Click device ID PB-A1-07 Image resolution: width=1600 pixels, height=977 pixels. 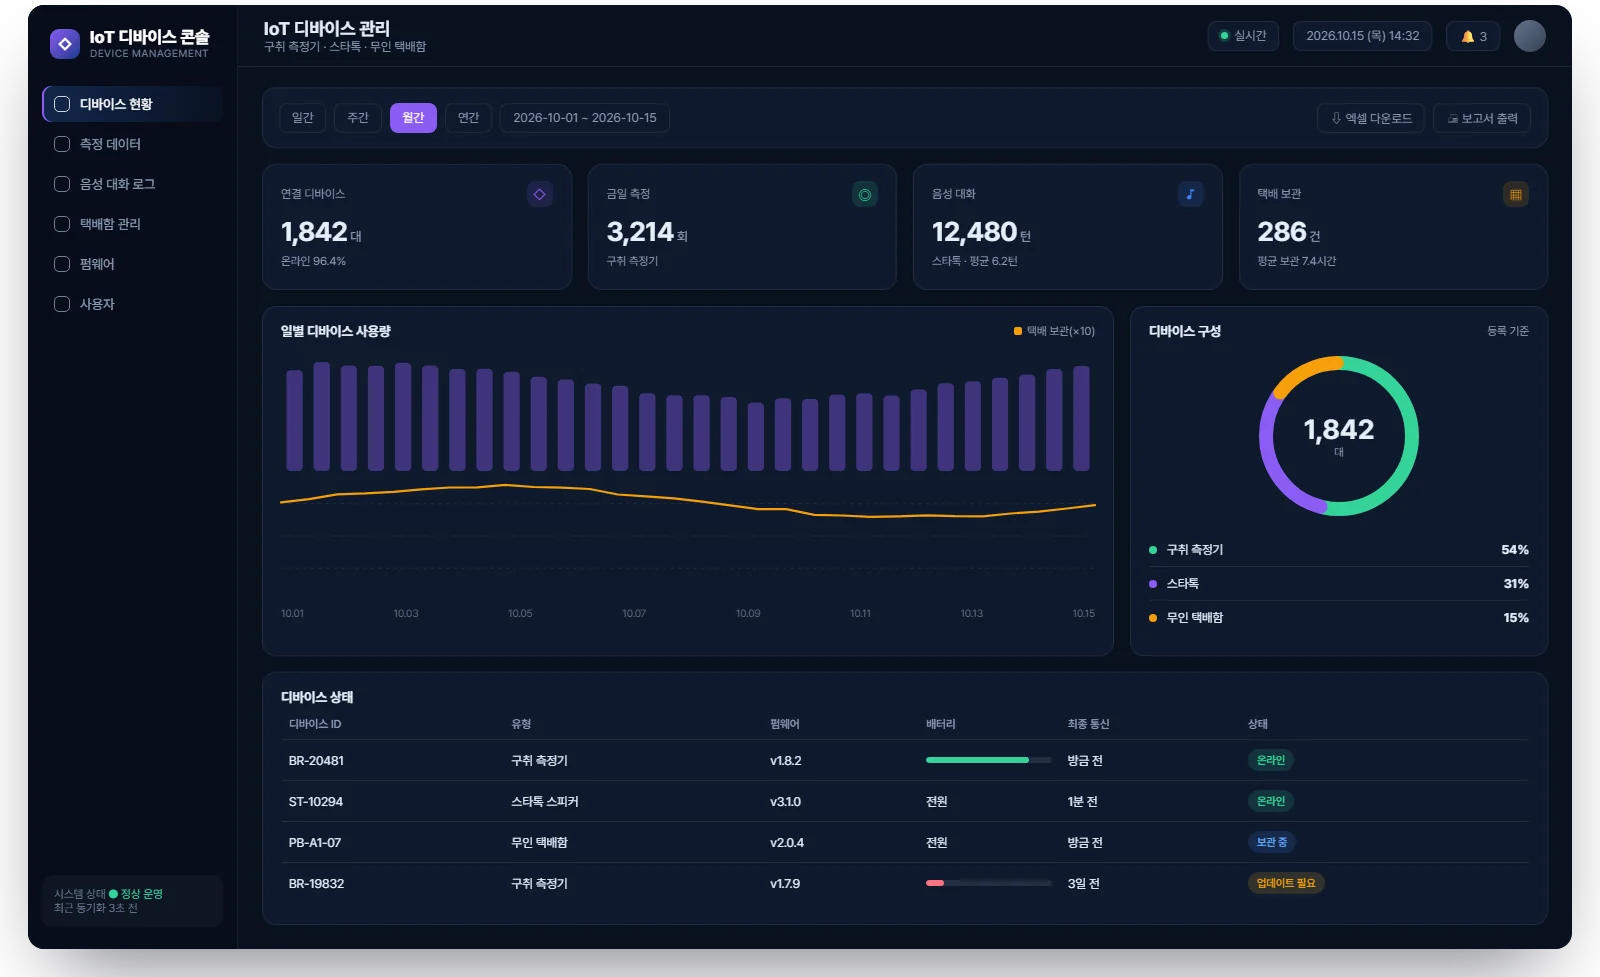coord(315,843)
